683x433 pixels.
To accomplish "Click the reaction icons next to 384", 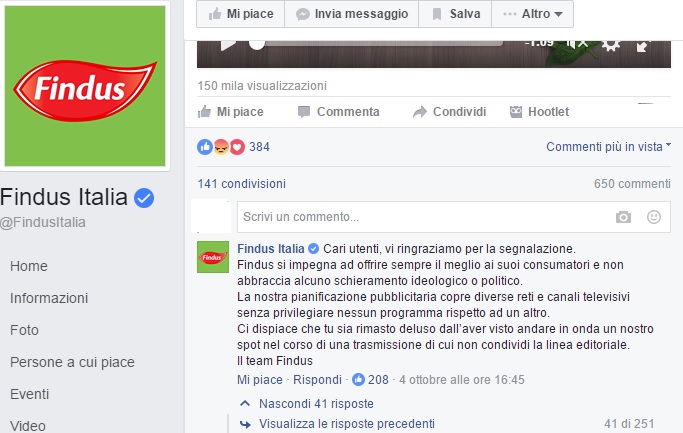I will coord(221,147).
